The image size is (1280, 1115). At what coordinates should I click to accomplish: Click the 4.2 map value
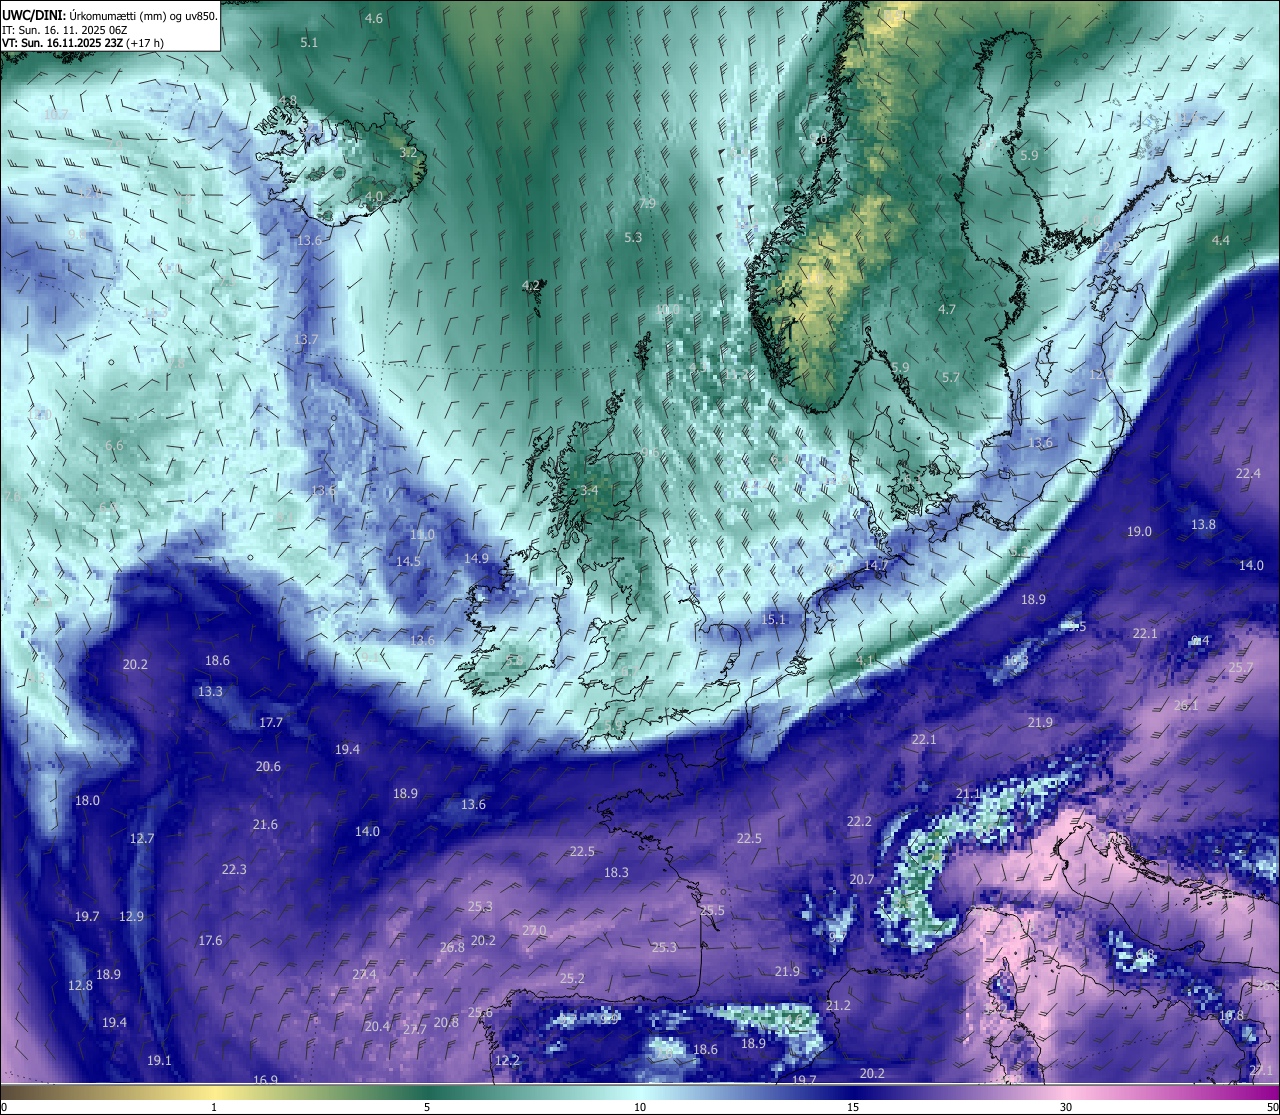pyautogui.click(x=531, y=286)
